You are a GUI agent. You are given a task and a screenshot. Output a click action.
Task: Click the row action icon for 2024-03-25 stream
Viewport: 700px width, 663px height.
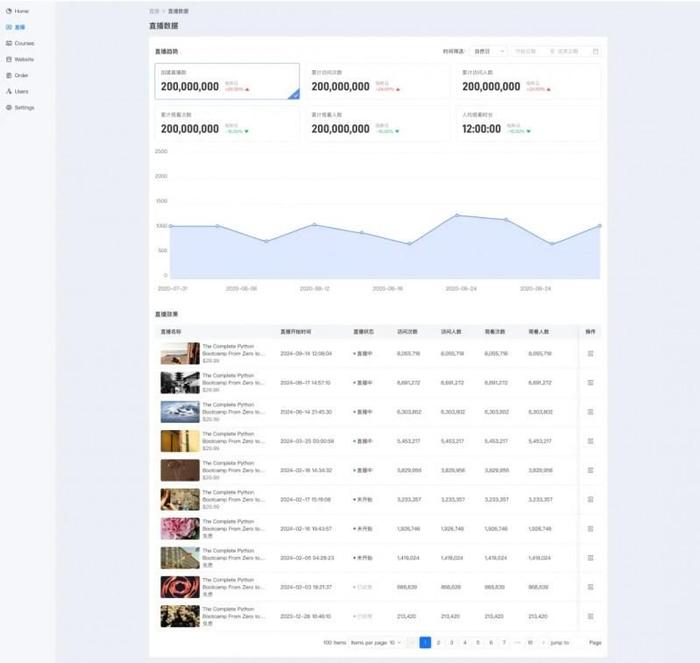click(590, 441)
